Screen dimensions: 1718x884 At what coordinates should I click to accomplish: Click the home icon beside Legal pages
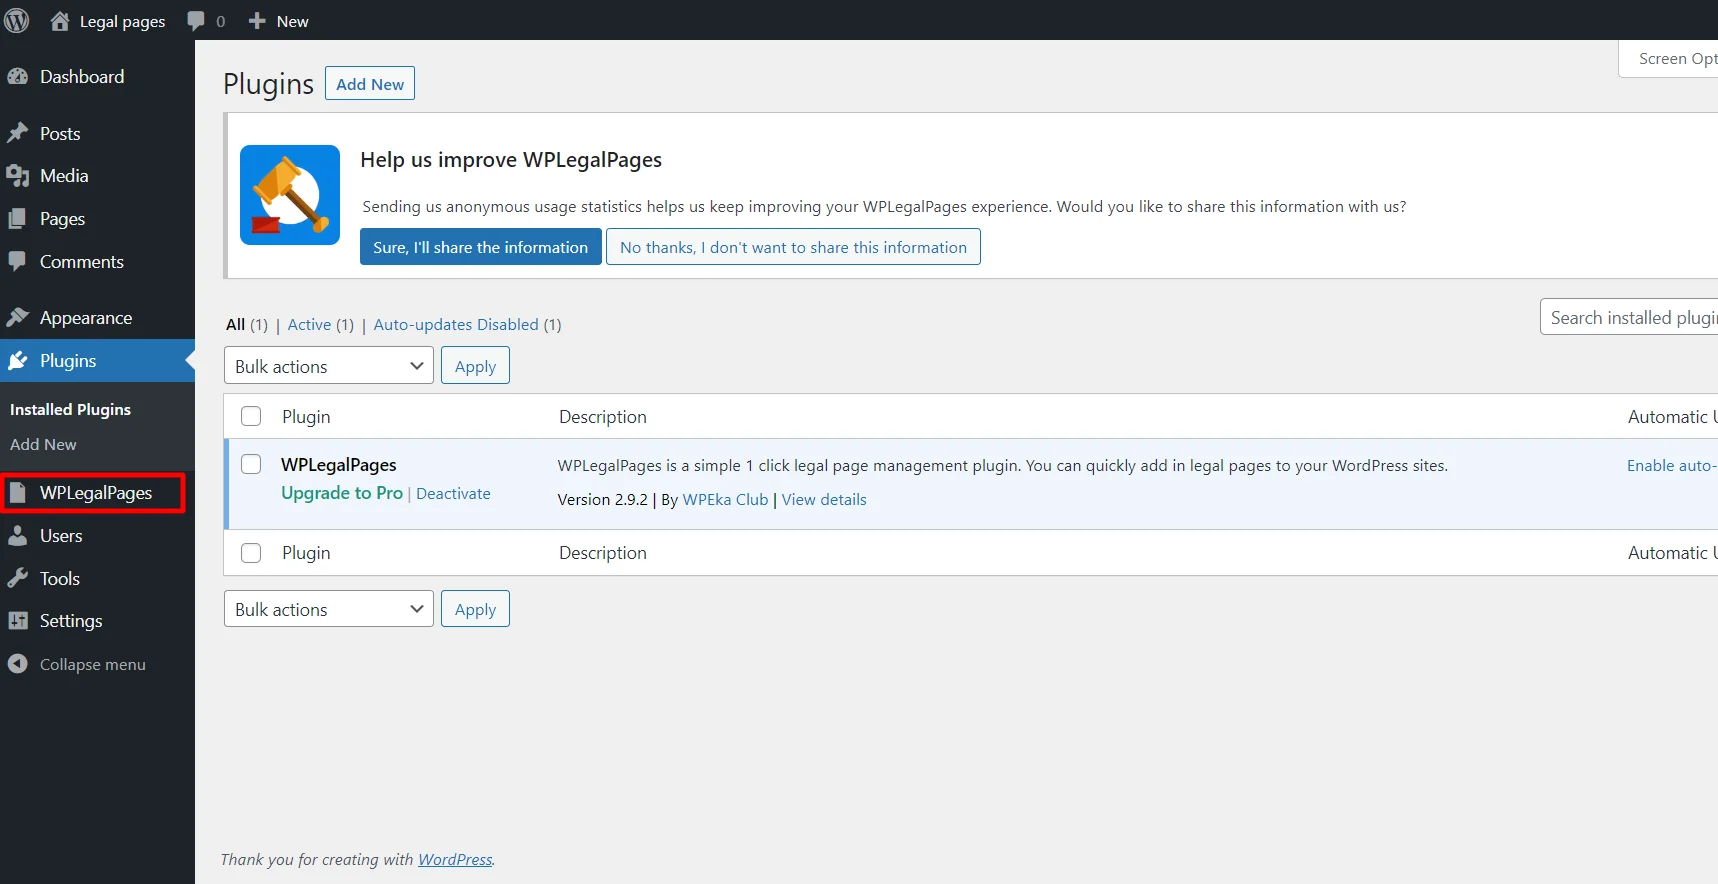[60, 21]
